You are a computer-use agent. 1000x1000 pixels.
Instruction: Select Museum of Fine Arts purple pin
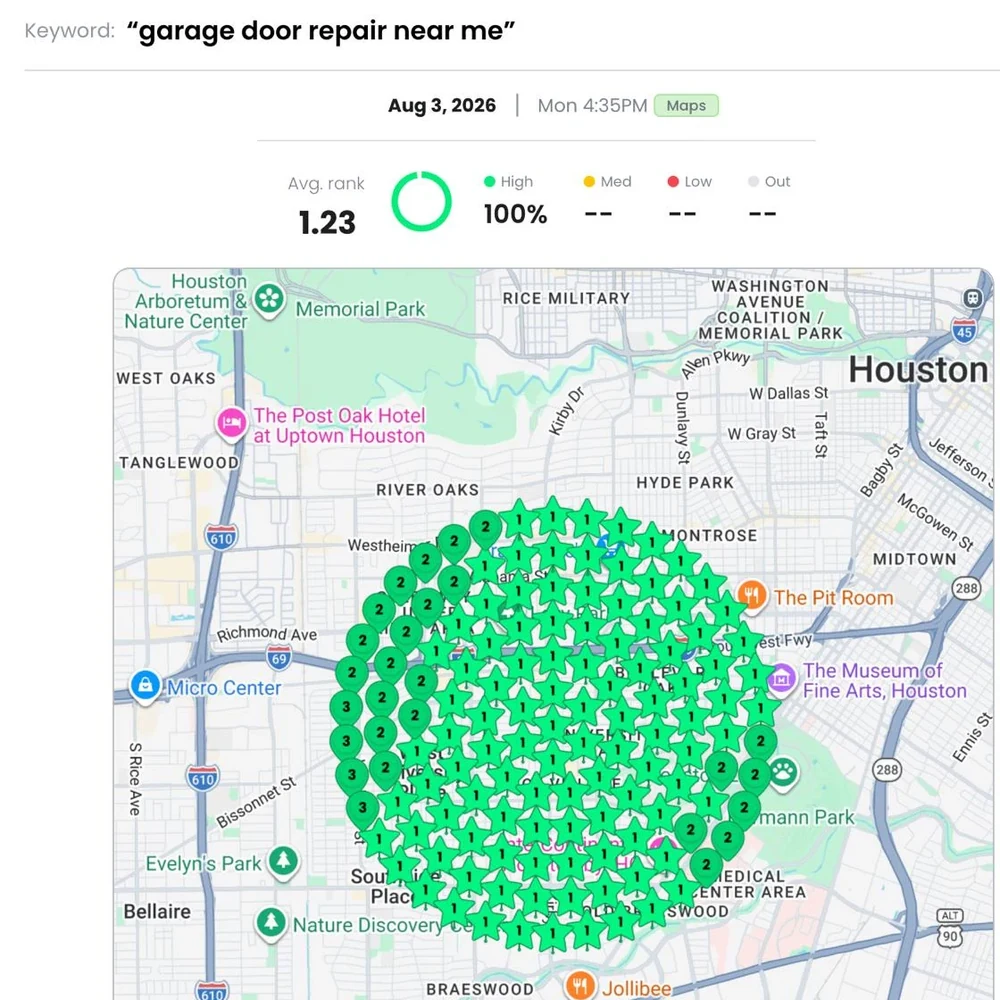click(x=781, y=680)
